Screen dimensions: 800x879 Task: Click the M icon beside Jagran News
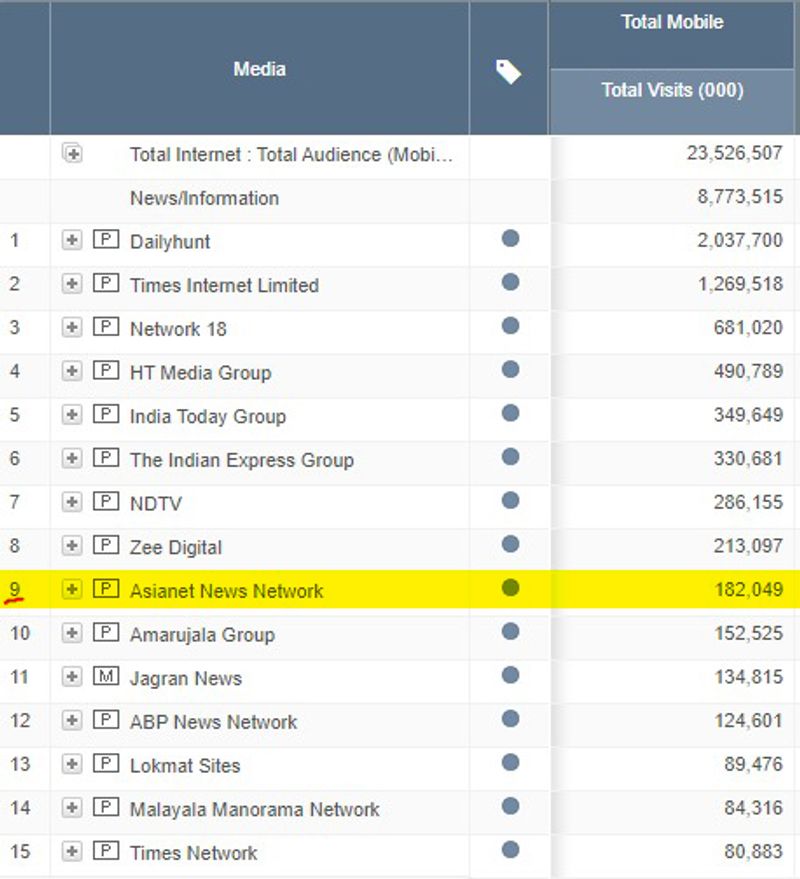105,677
